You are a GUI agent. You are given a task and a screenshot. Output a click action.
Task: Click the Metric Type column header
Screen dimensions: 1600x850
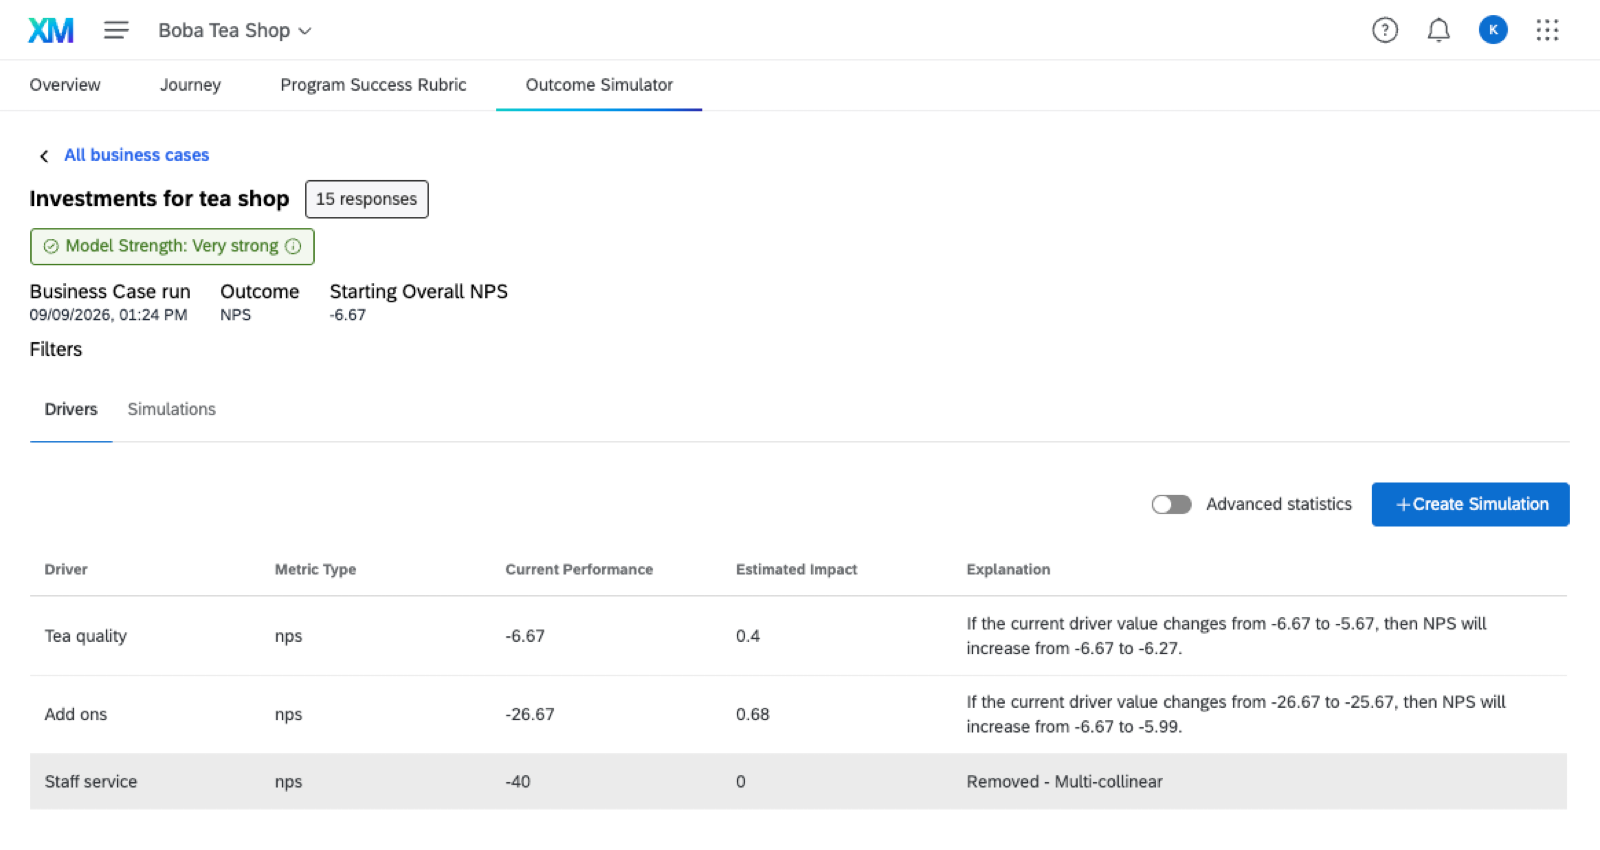316,569
